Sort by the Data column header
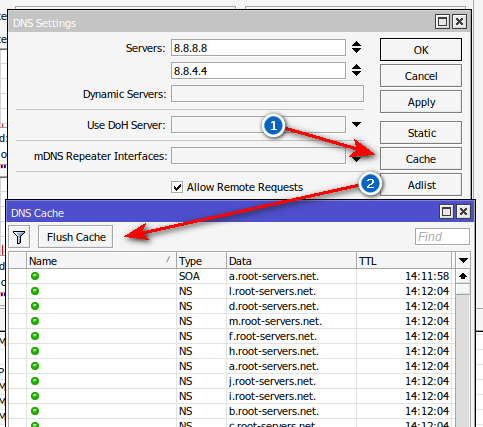The height and width of the screenshot is (427, 483). click(x=291, y=261)
